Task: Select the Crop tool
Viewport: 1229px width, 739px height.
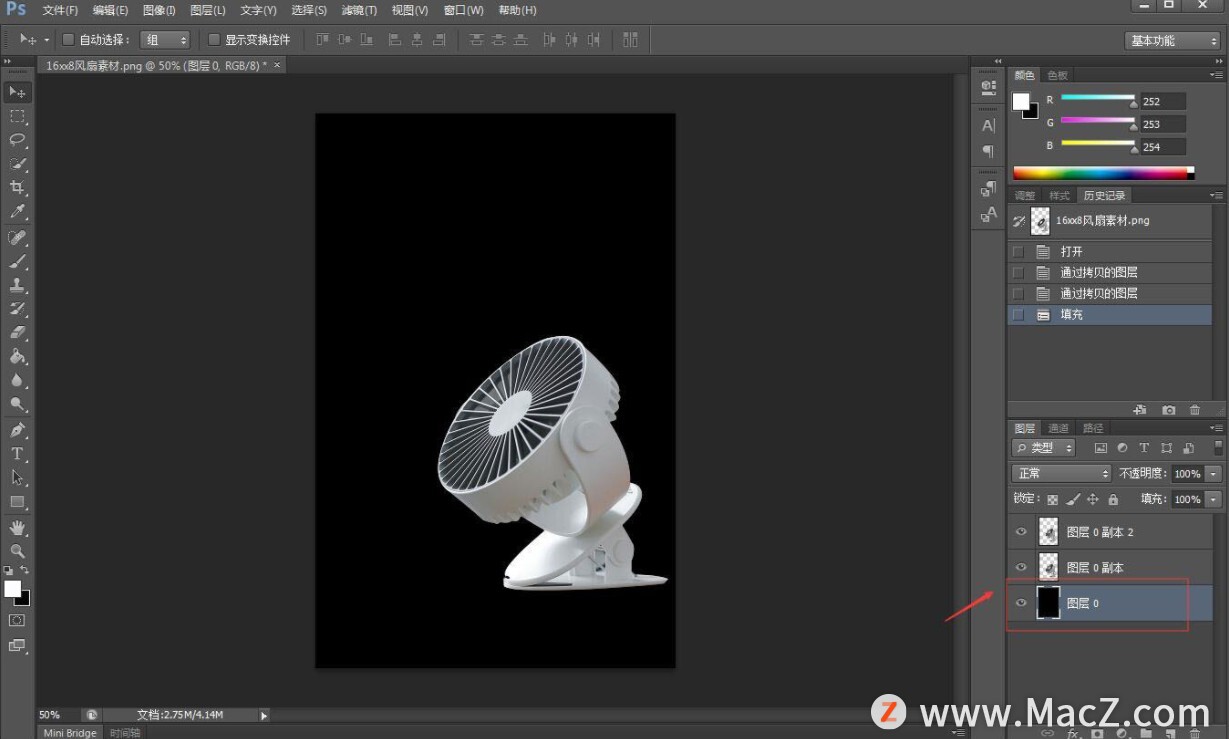Action: (17, 188)
